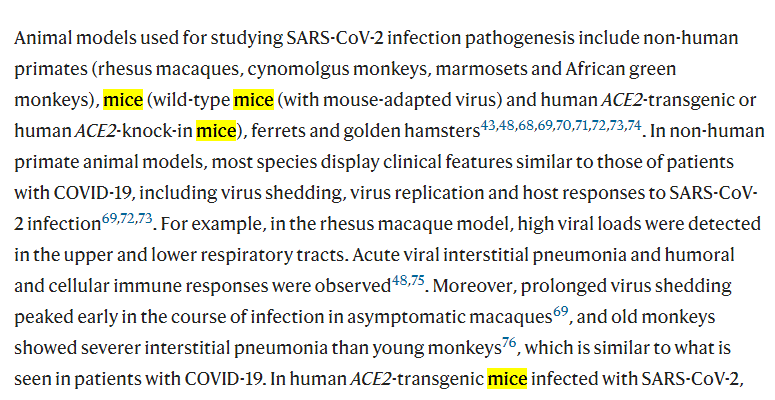Click highlighted "mice" before "(wild-type"
This screenshot has width=775, height=400.
(x=124, y=100)
